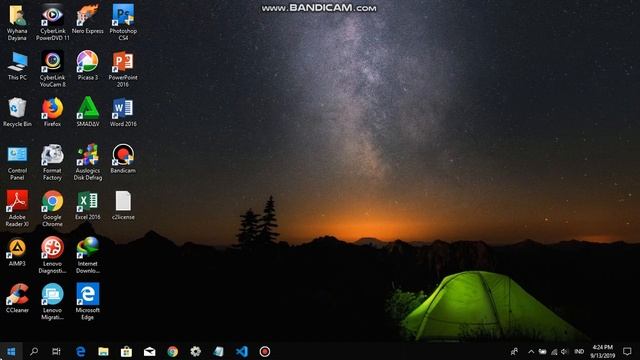Screen dimensions: 640x360
Task: Select the CyberLink YouCam 8 shortcut
Action: pos(53,69)
